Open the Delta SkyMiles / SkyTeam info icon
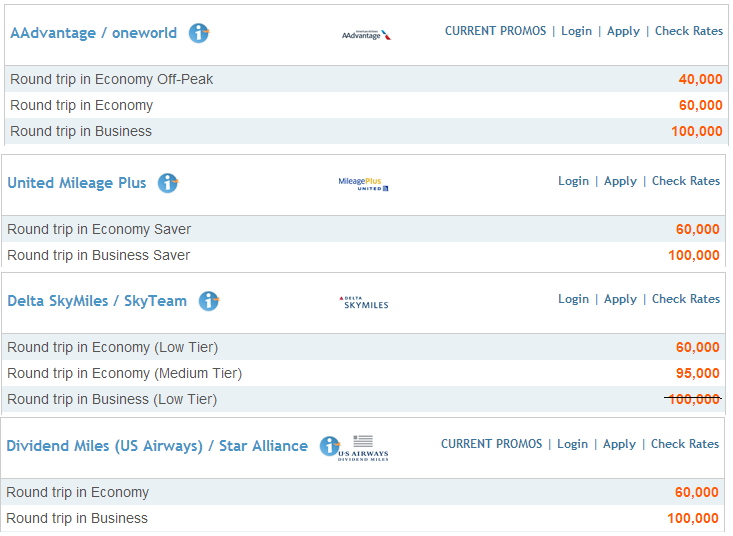Viewport: 733px width, 536px height. click(x=209, y=301)
